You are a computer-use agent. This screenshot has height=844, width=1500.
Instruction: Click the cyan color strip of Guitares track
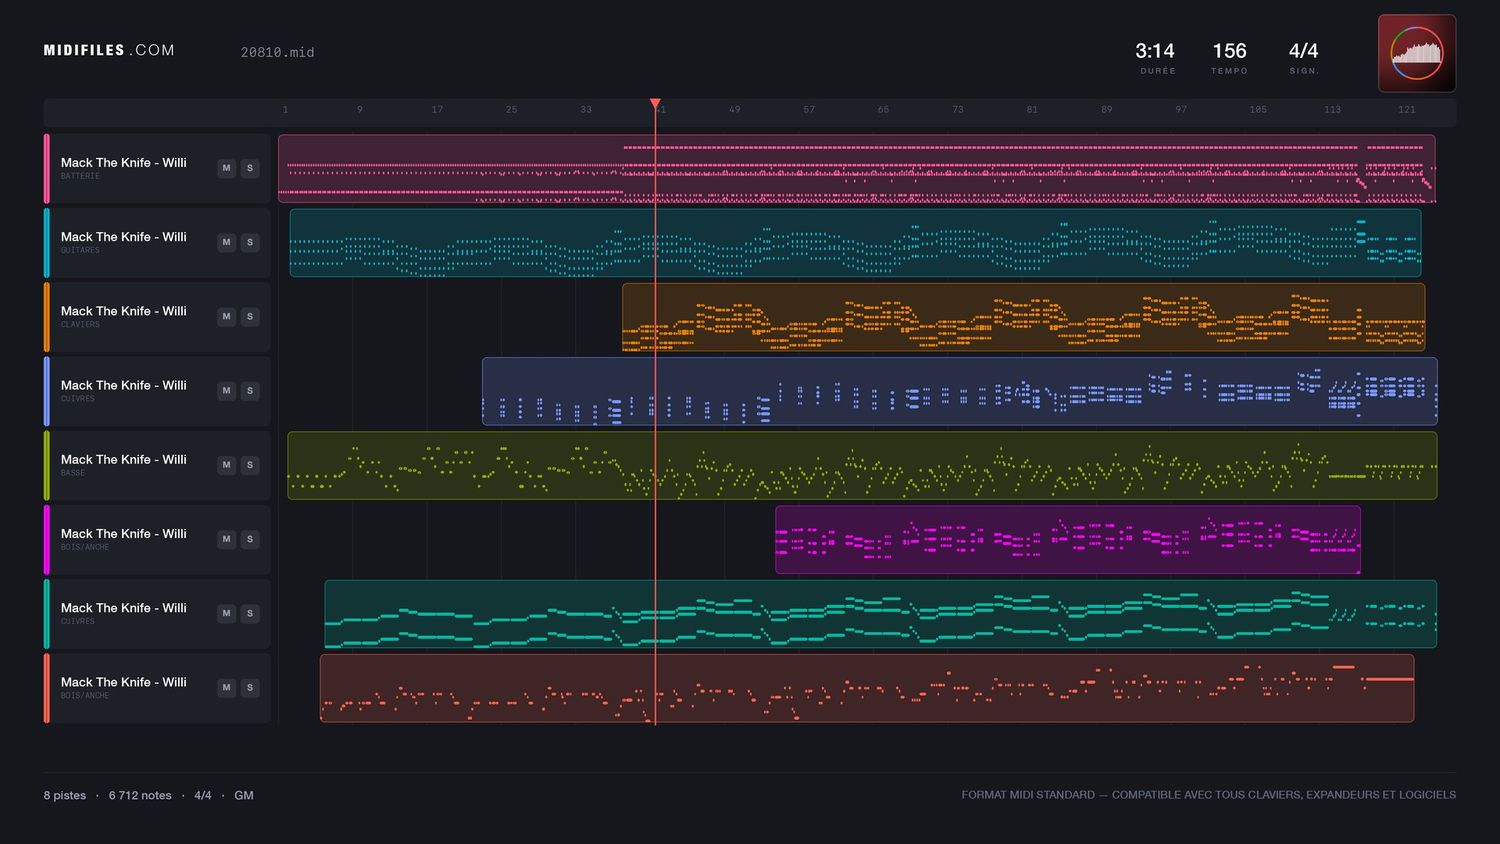pos(47,243)
